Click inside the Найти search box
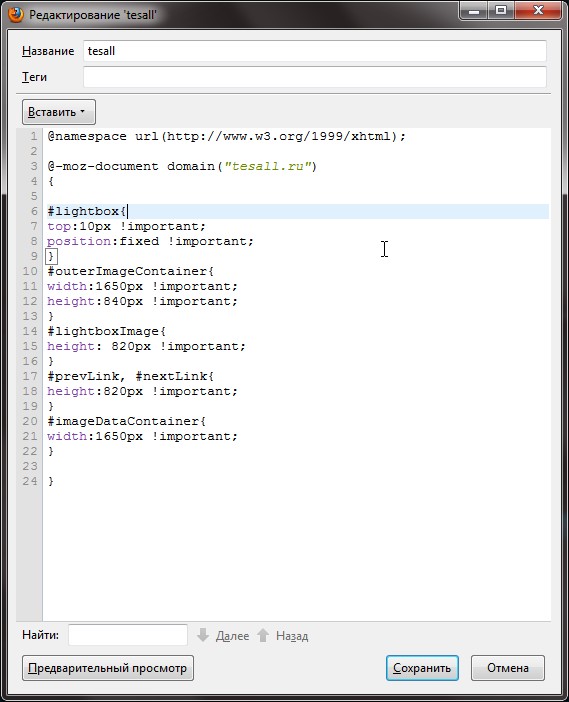The image size is (569, 702). [x=128, y=635]
